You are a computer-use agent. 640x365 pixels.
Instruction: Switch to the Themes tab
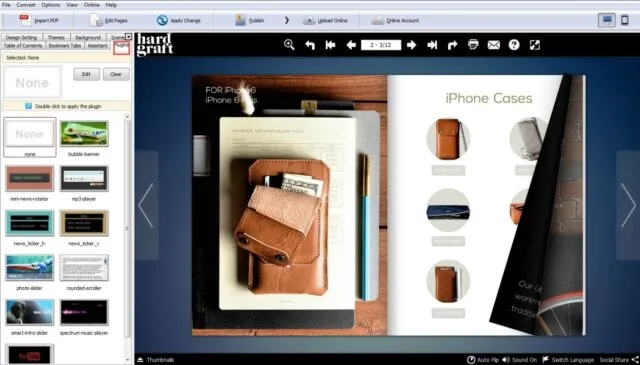click(56, 37)
